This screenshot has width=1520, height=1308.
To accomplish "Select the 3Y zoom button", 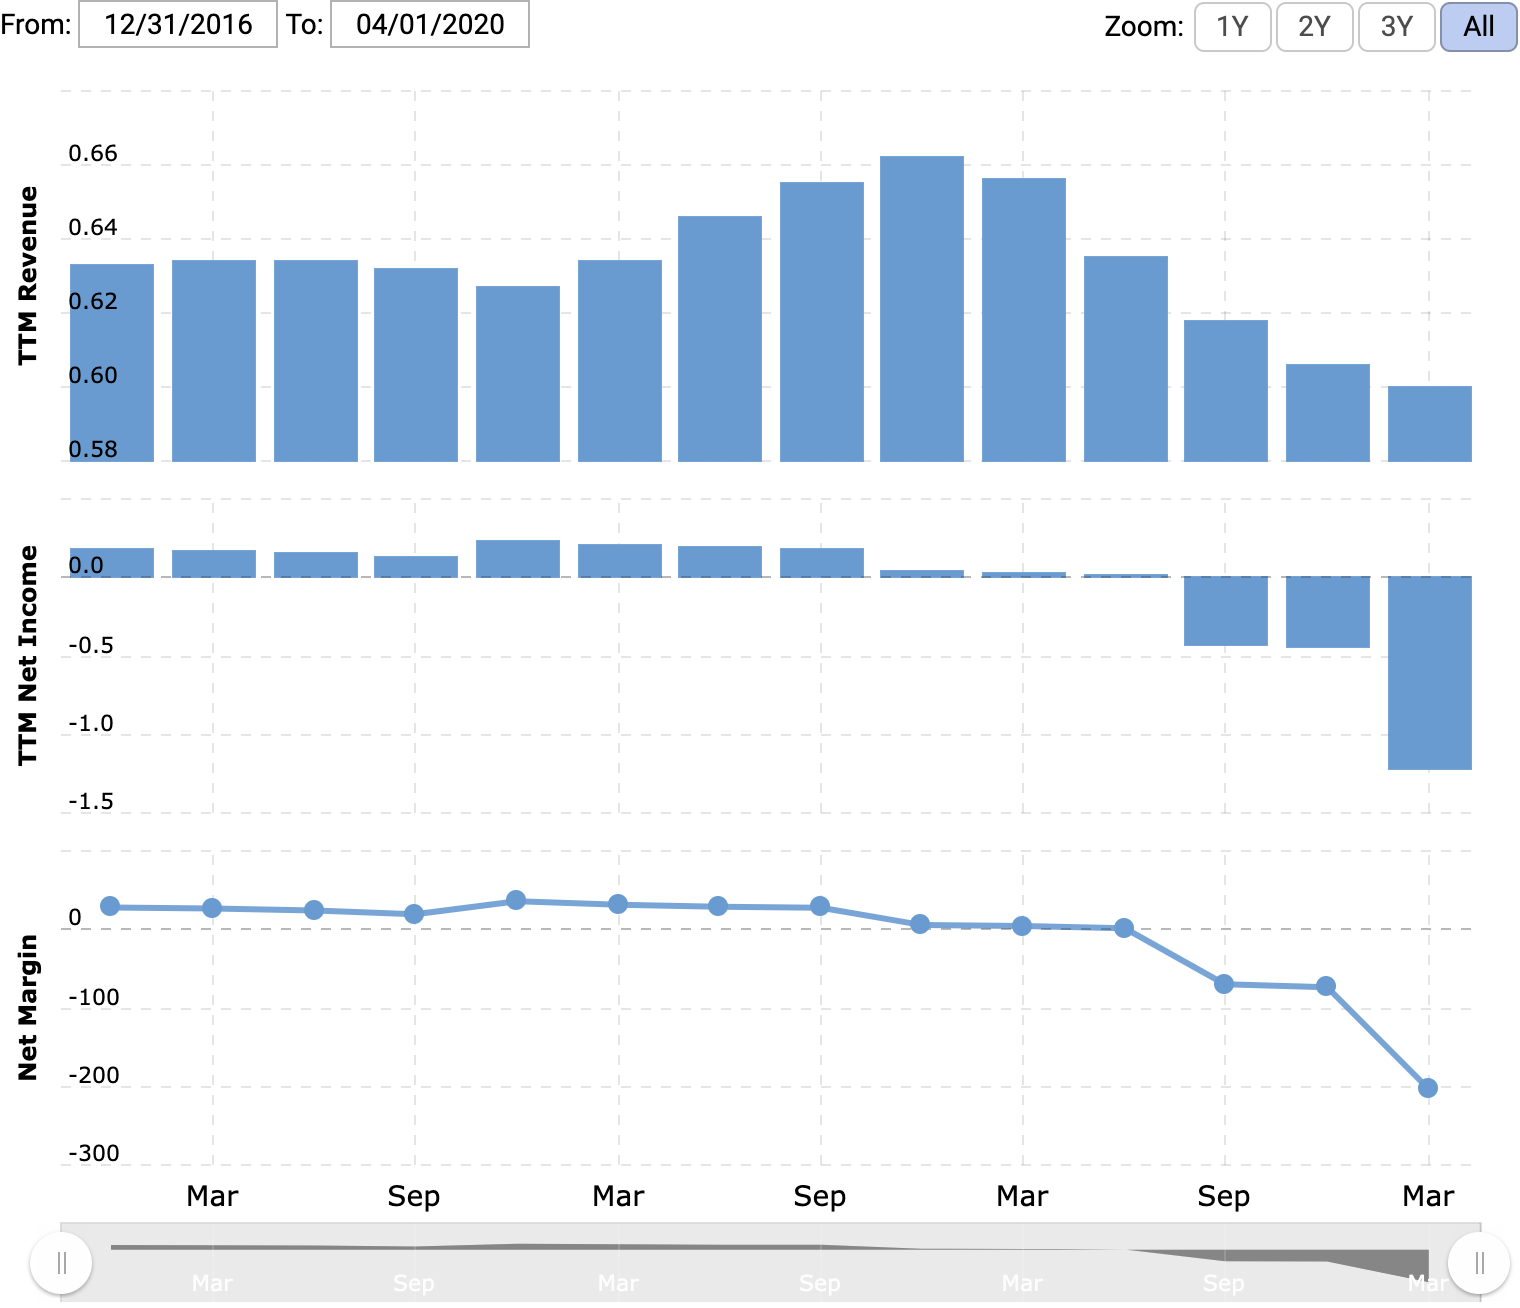I will coord(1396,26).
